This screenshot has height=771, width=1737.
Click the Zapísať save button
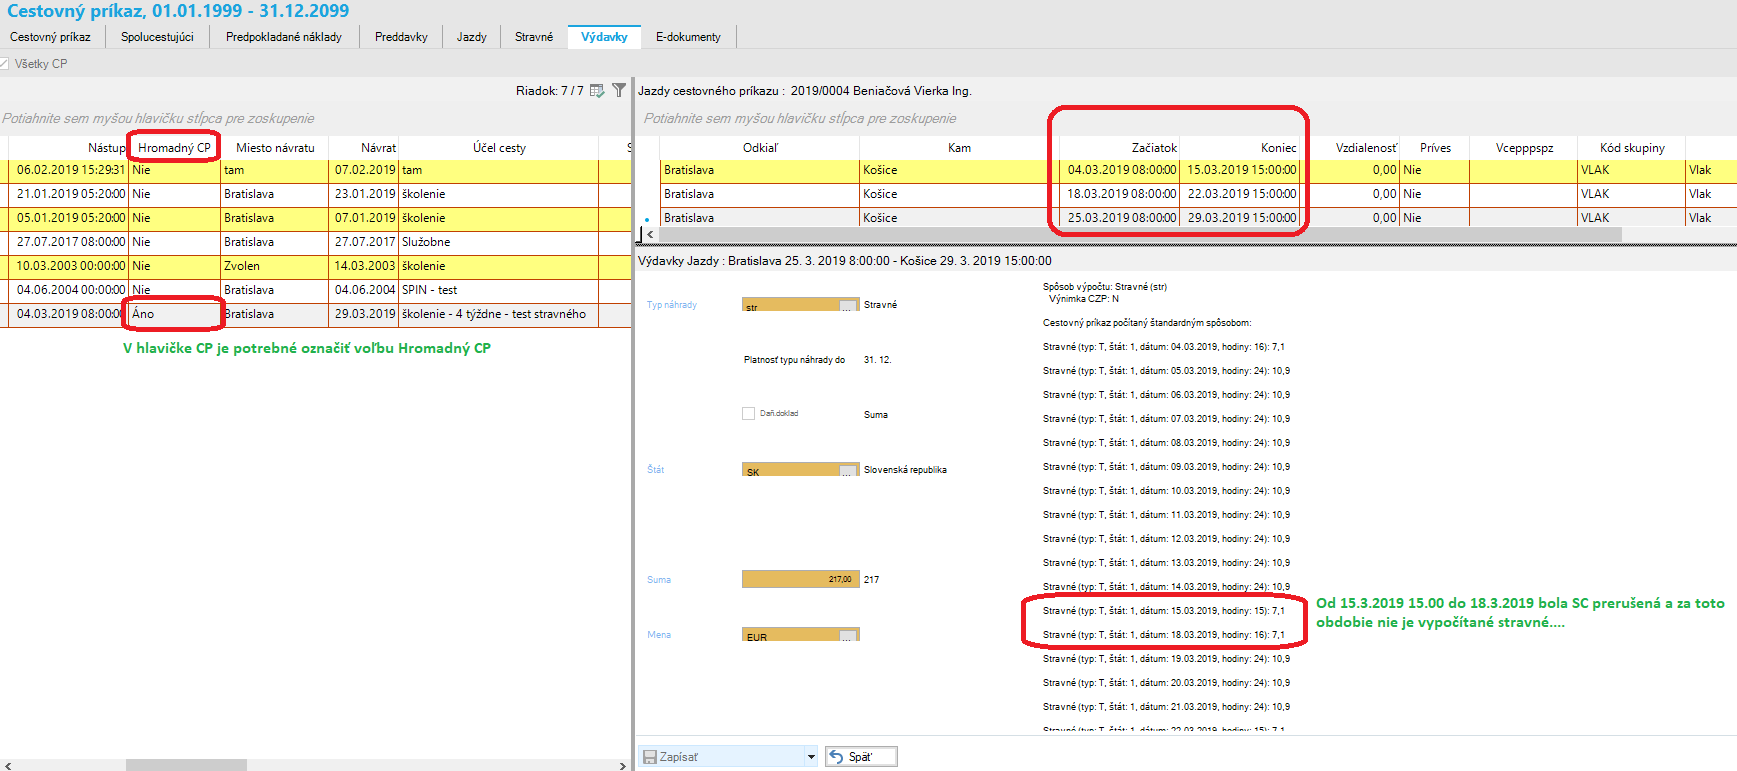[x=728, y=757]
